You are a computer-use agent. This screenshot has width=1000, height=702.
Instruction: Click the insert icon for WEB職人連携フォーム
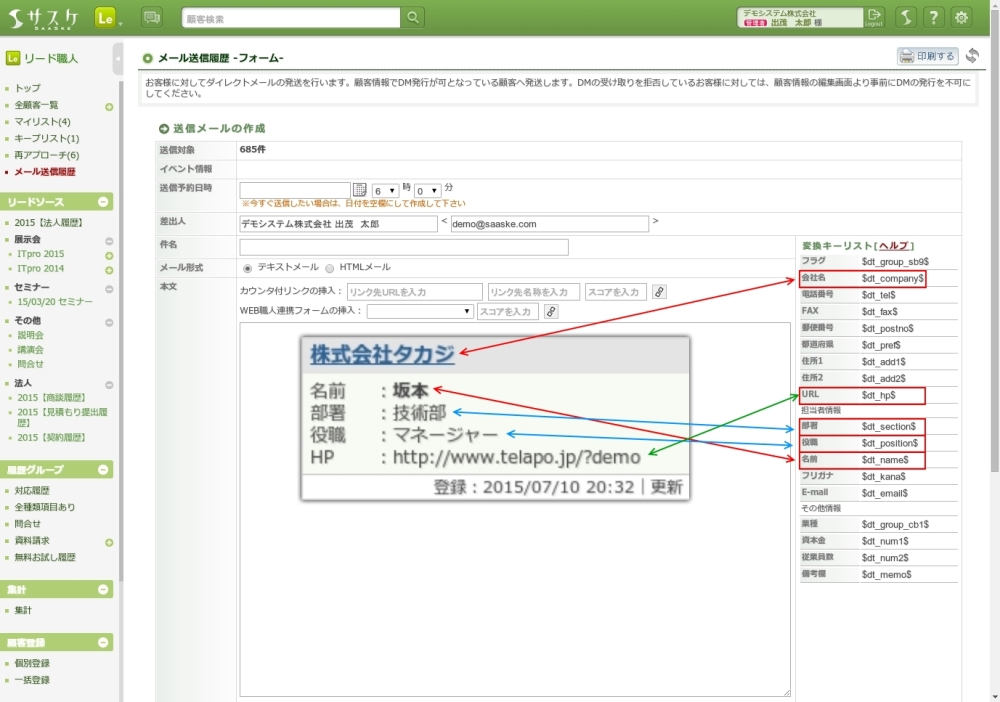[551, 311]
